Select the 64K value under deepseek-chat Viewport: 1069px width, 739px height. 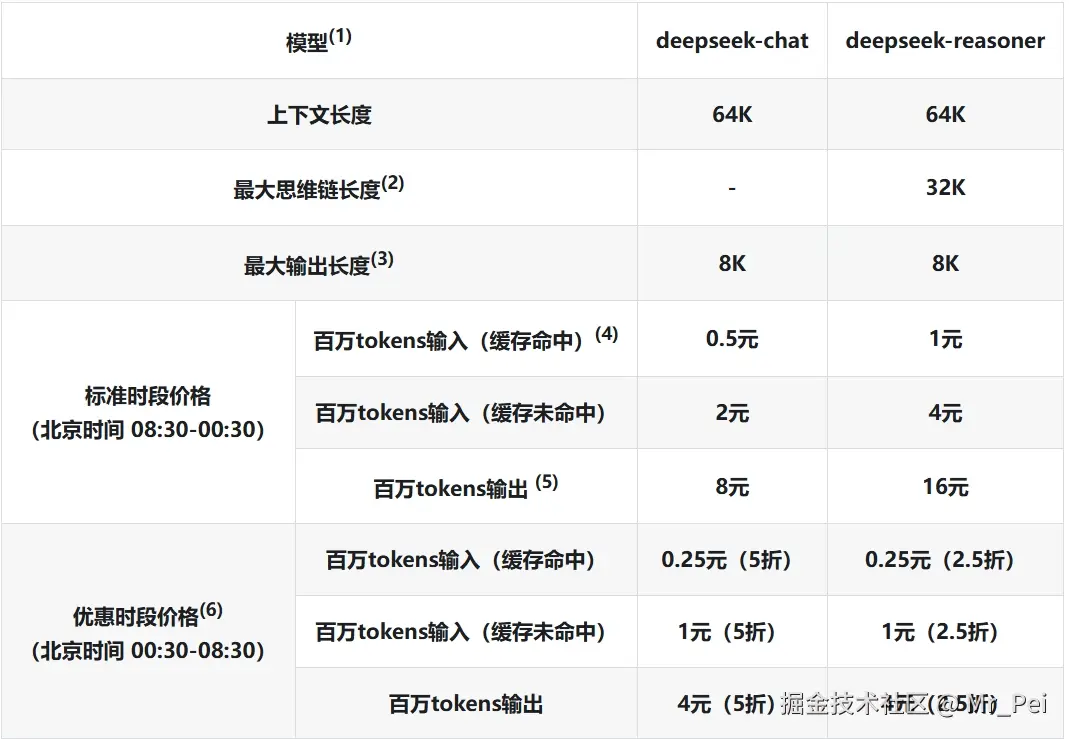tap(731, 114)
